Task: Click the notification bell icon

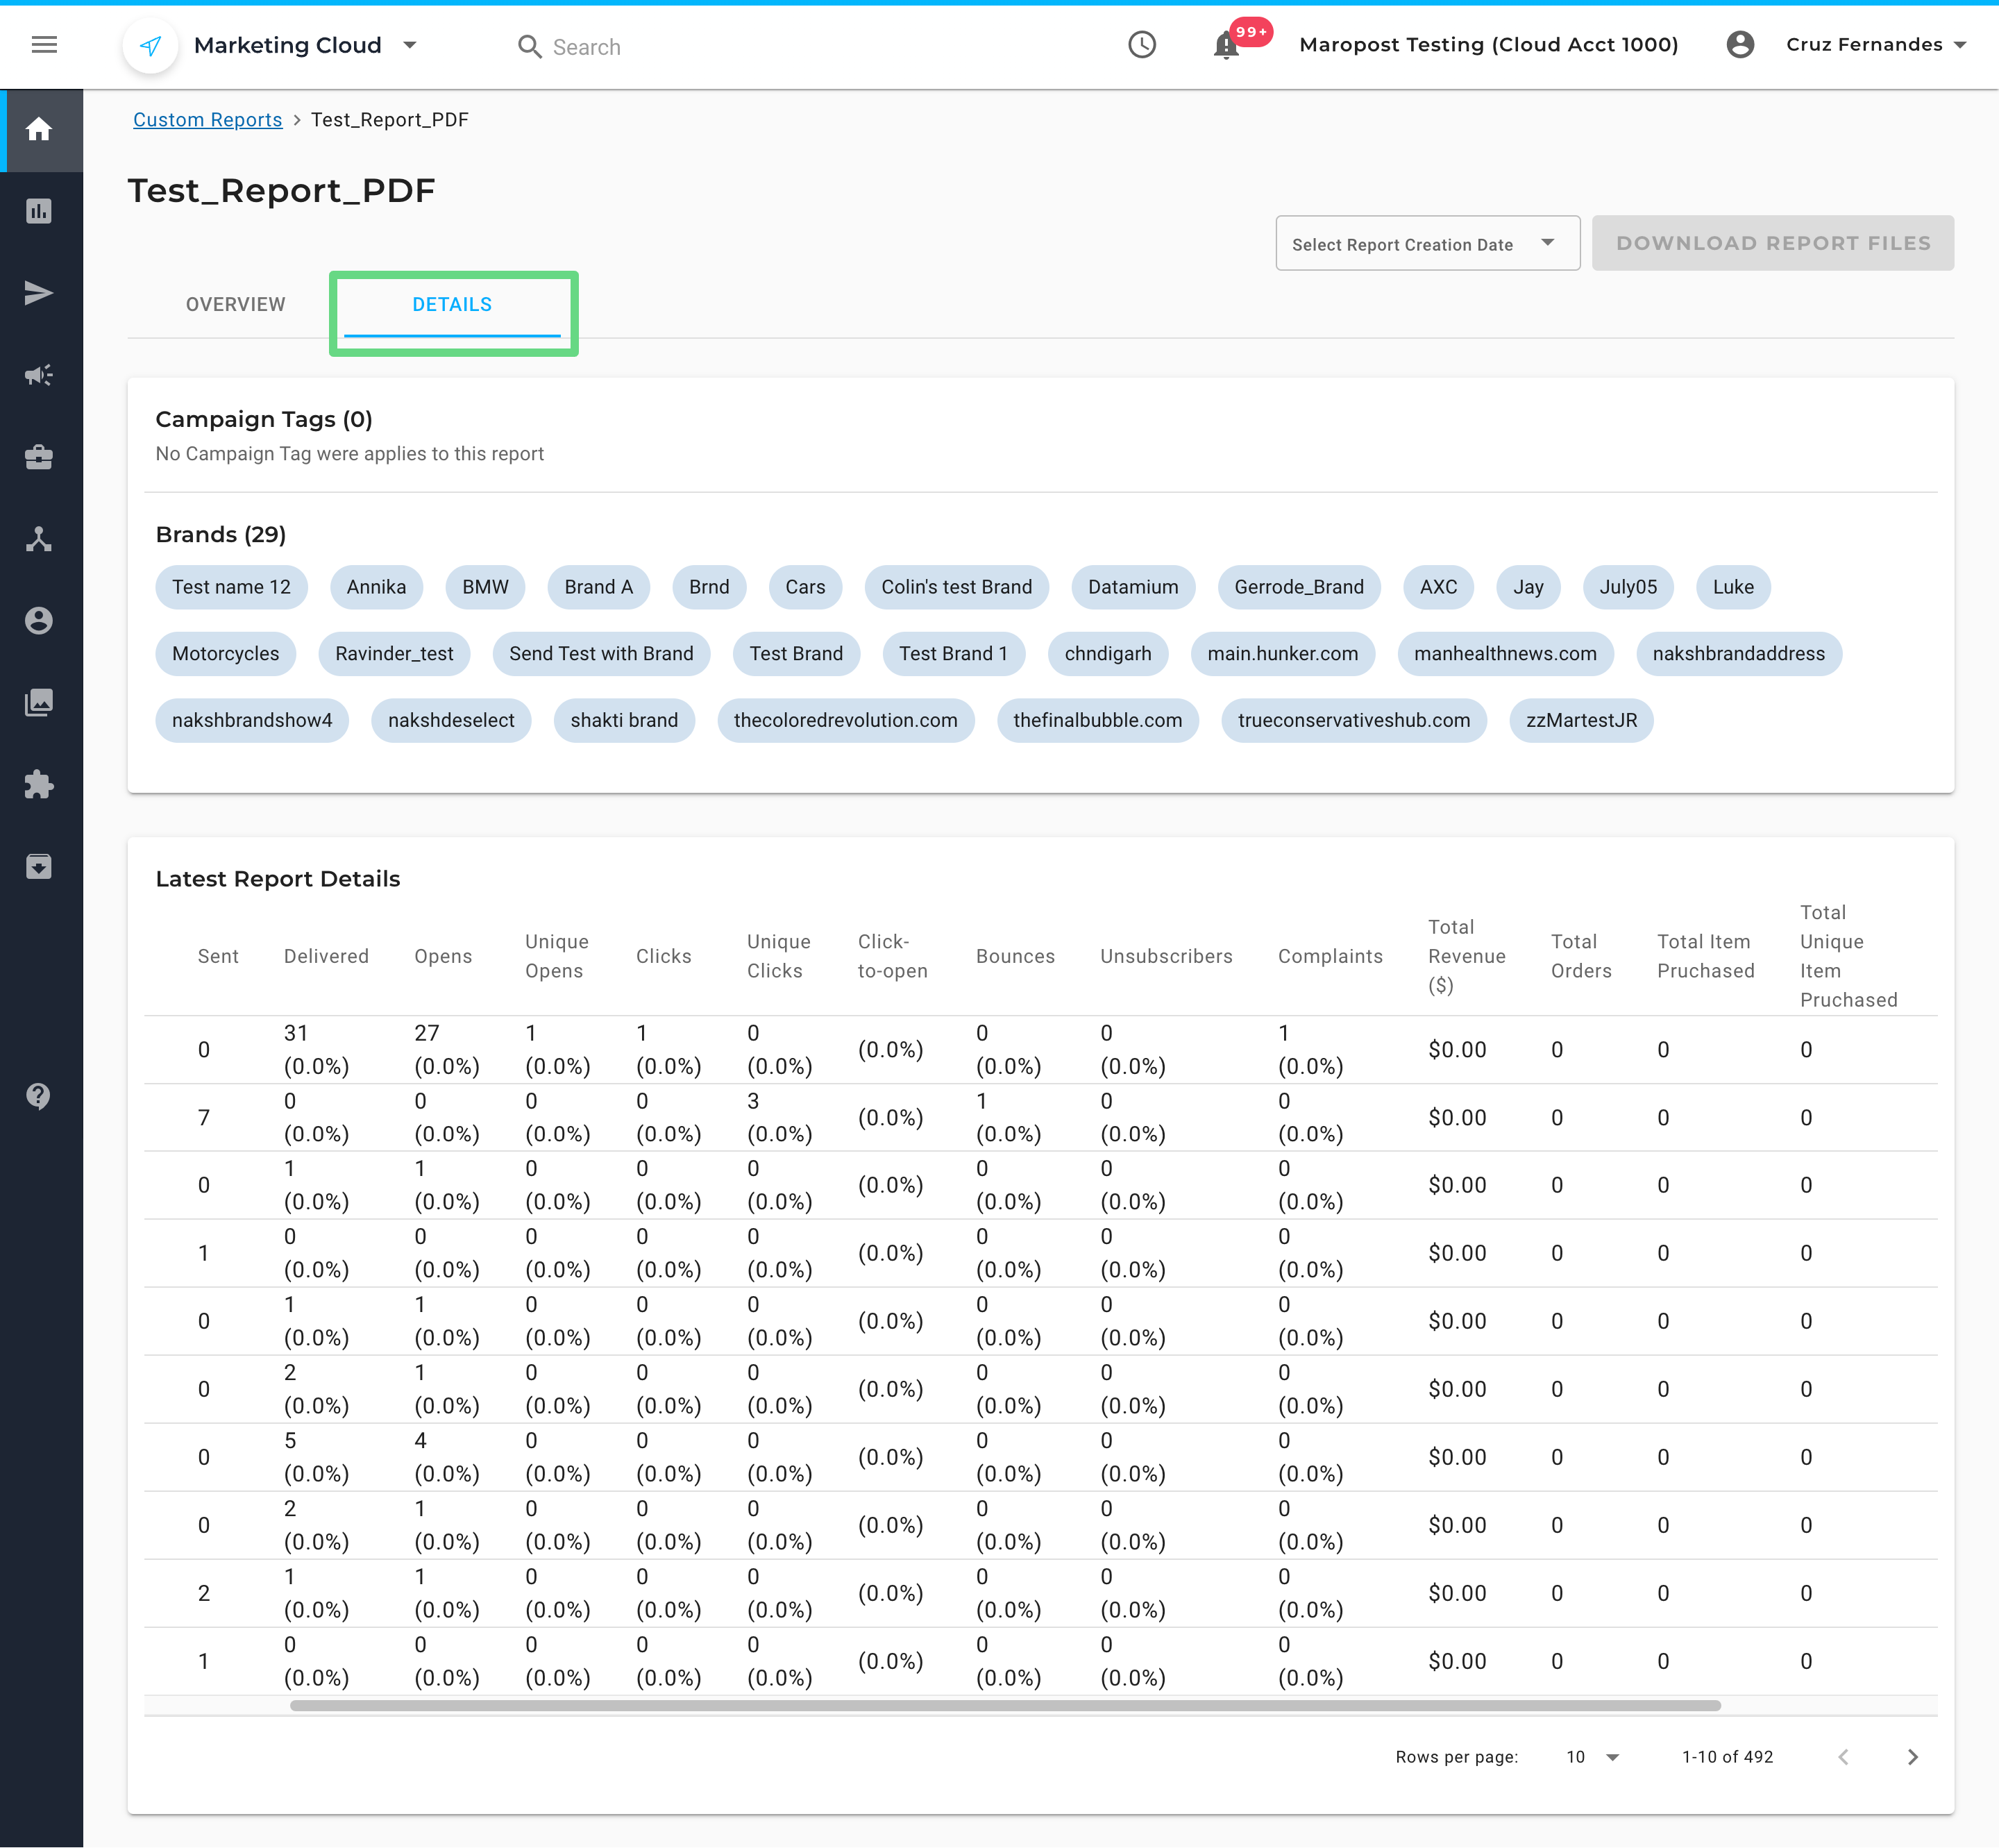Action: [x=1225, y=46]
